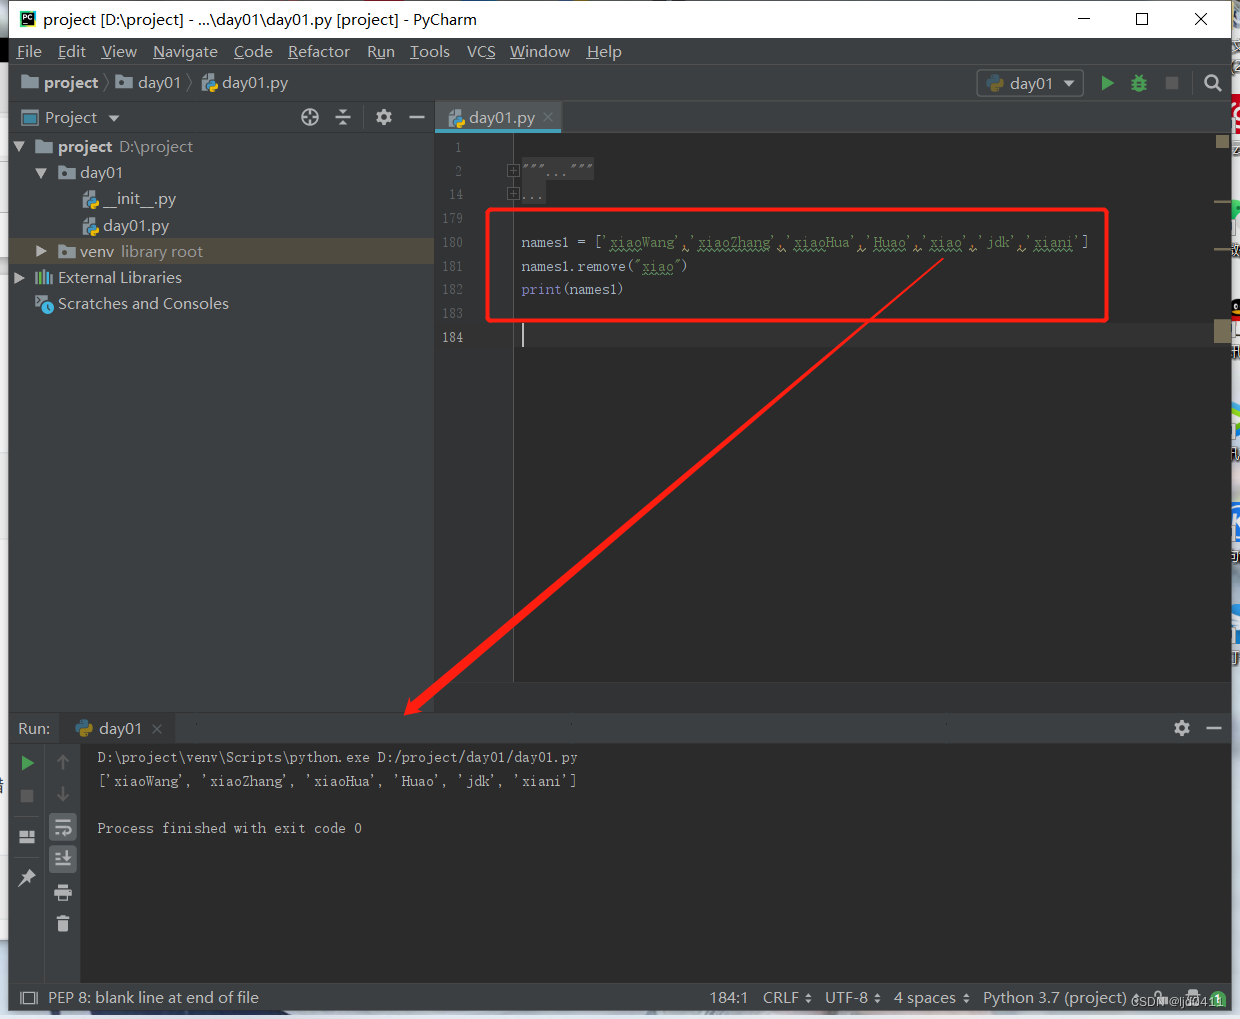
Task: Click 184:1 line position indicator
Action: pos(729,998)
